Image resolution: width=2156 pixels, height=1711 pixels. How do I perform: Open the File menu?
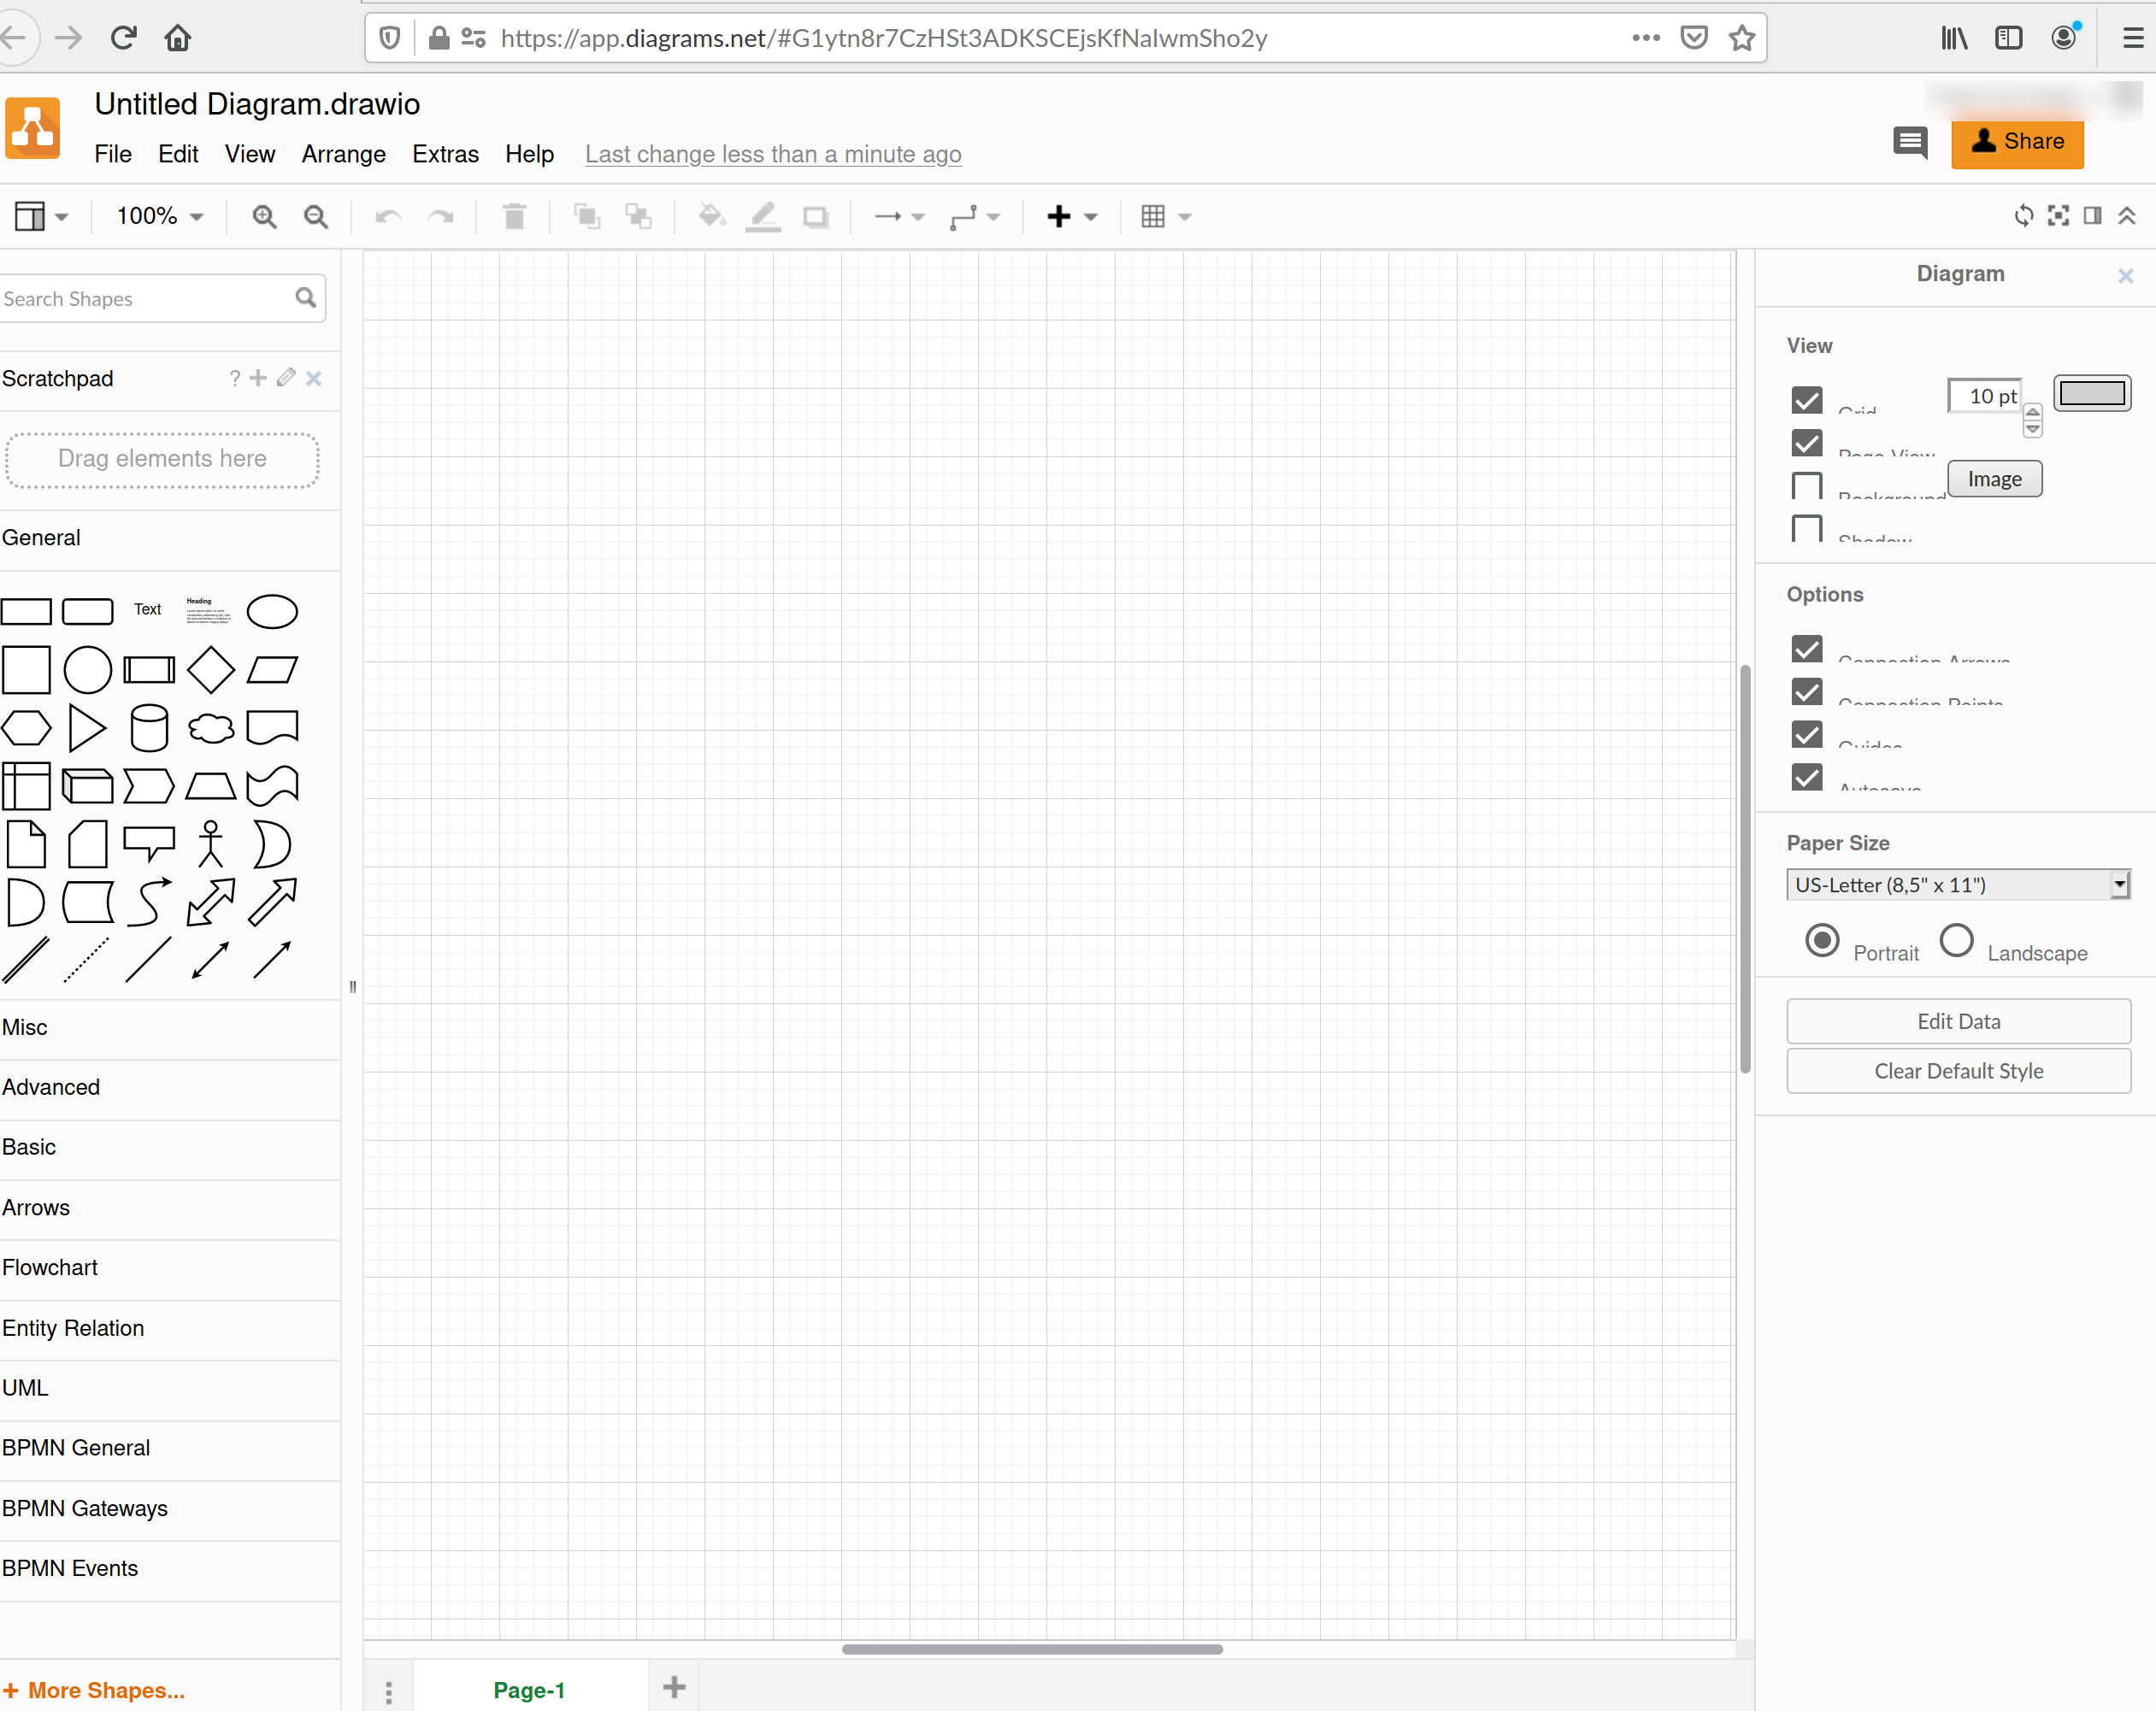click(x=113, y=154)
